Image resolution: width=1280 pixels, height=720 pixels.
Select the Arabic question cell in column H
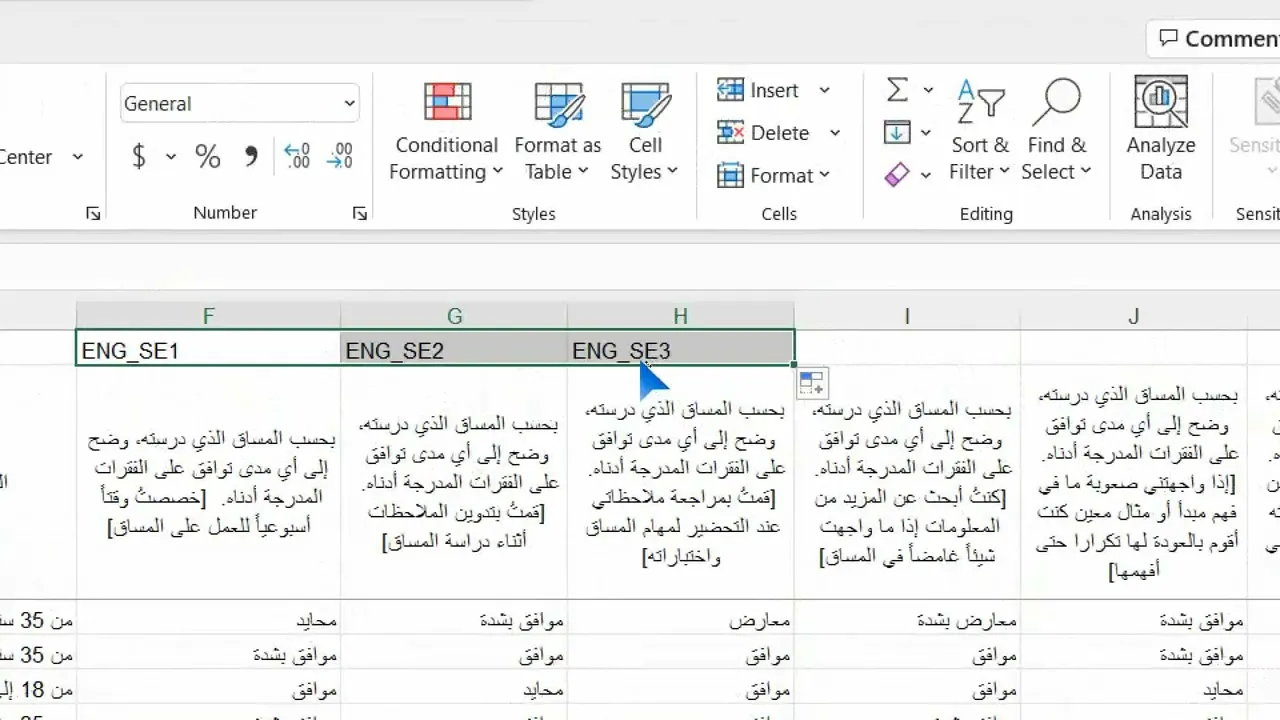coord(680,483)
